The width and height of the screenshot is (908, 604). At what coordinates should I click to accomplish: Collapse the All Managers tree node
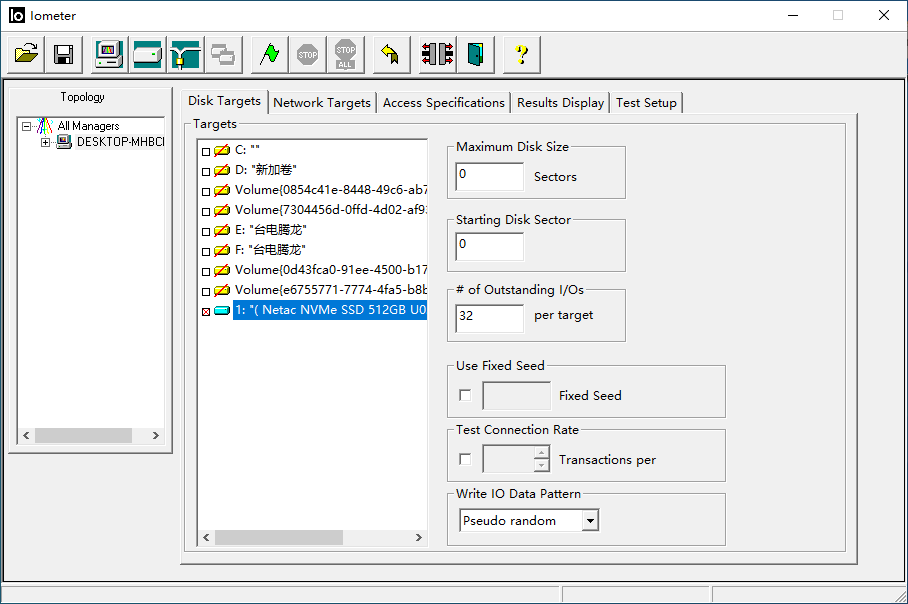[x=26, y=126]
